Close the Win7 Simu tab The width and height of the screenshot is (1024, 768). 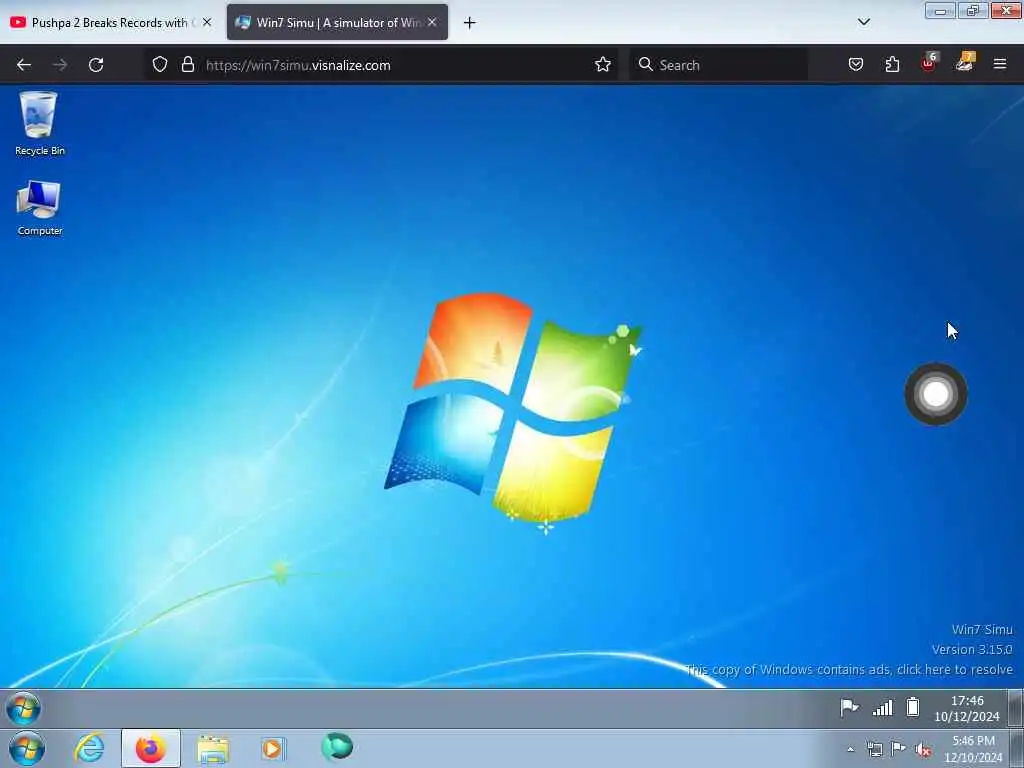tap(432, 22)
